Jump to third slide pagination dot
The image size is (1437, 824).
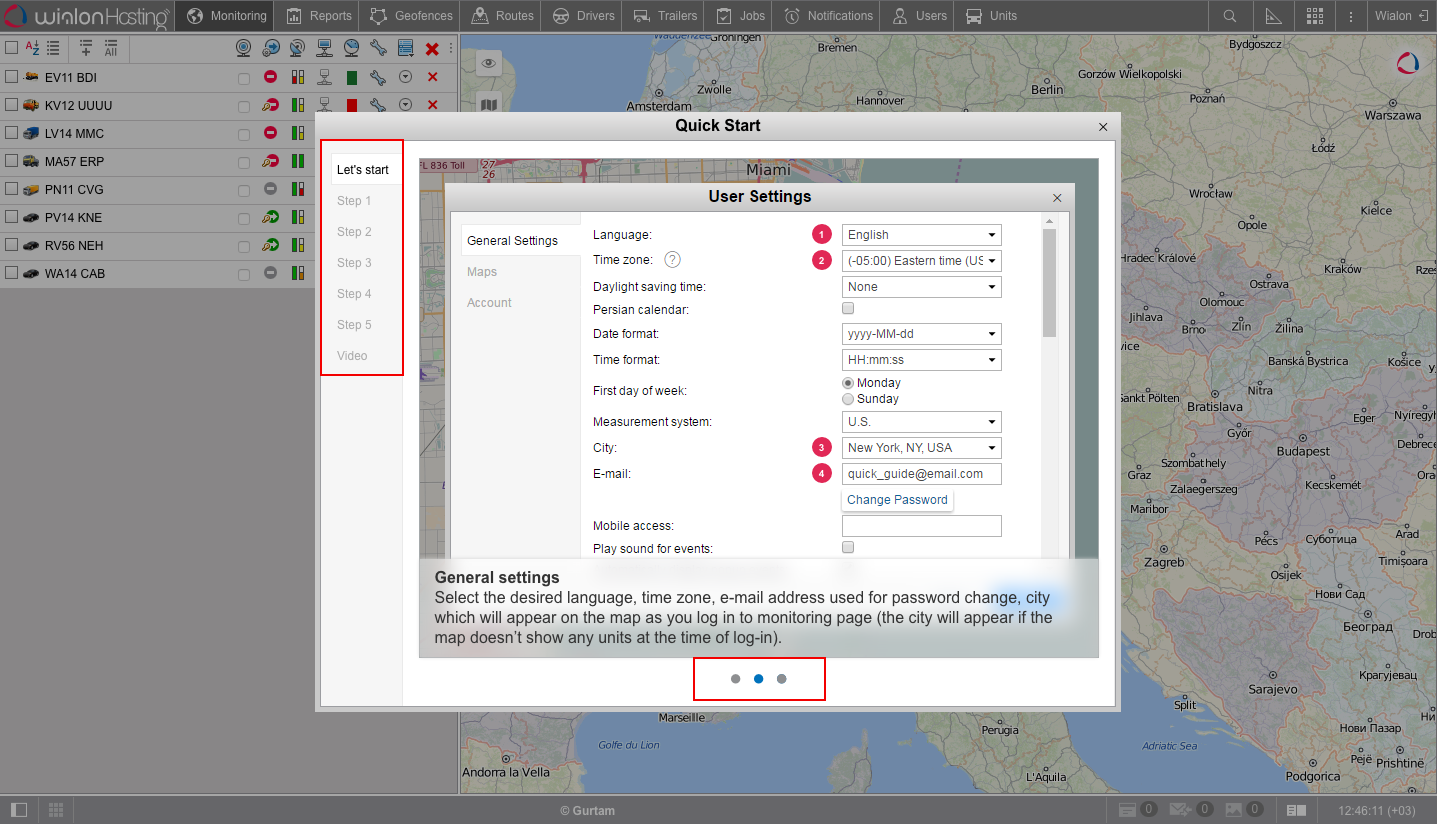[x=782, y=679]
